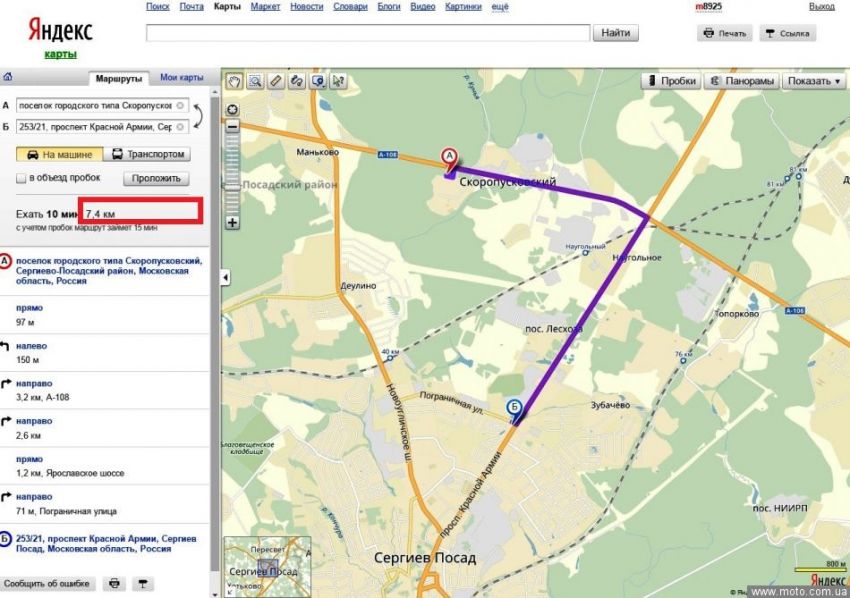
Task: Open Словари in top menu
Action: pyautogui.click(x=350, y=7)
